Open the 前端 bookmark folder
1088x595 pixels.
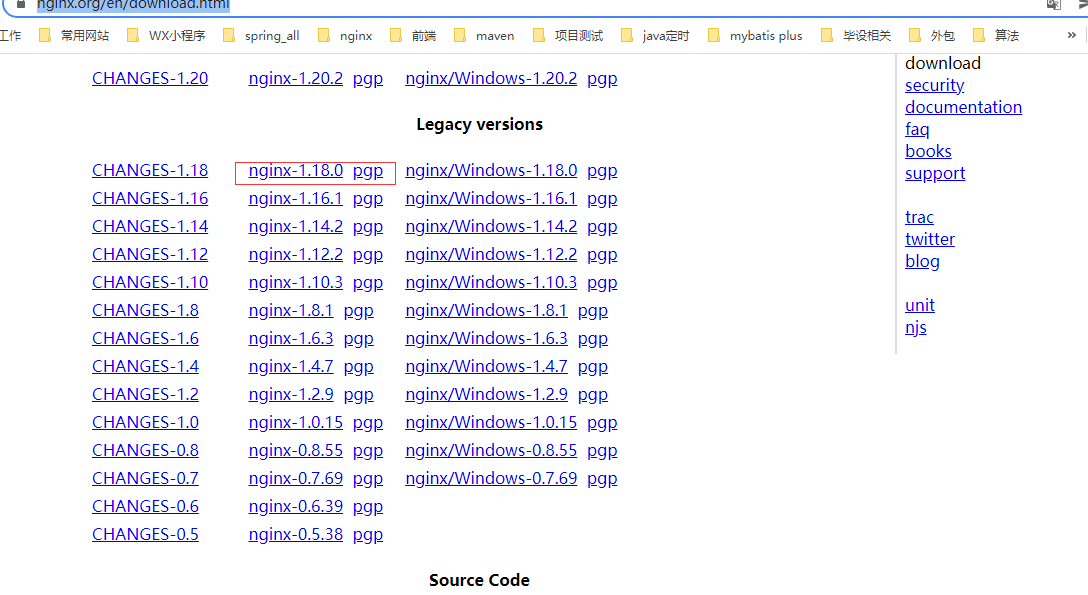413,35
